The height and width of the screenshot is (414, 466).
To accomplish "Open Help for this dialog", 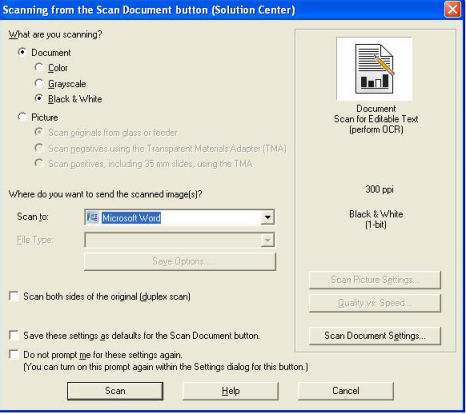I will (x=230, y=391).
